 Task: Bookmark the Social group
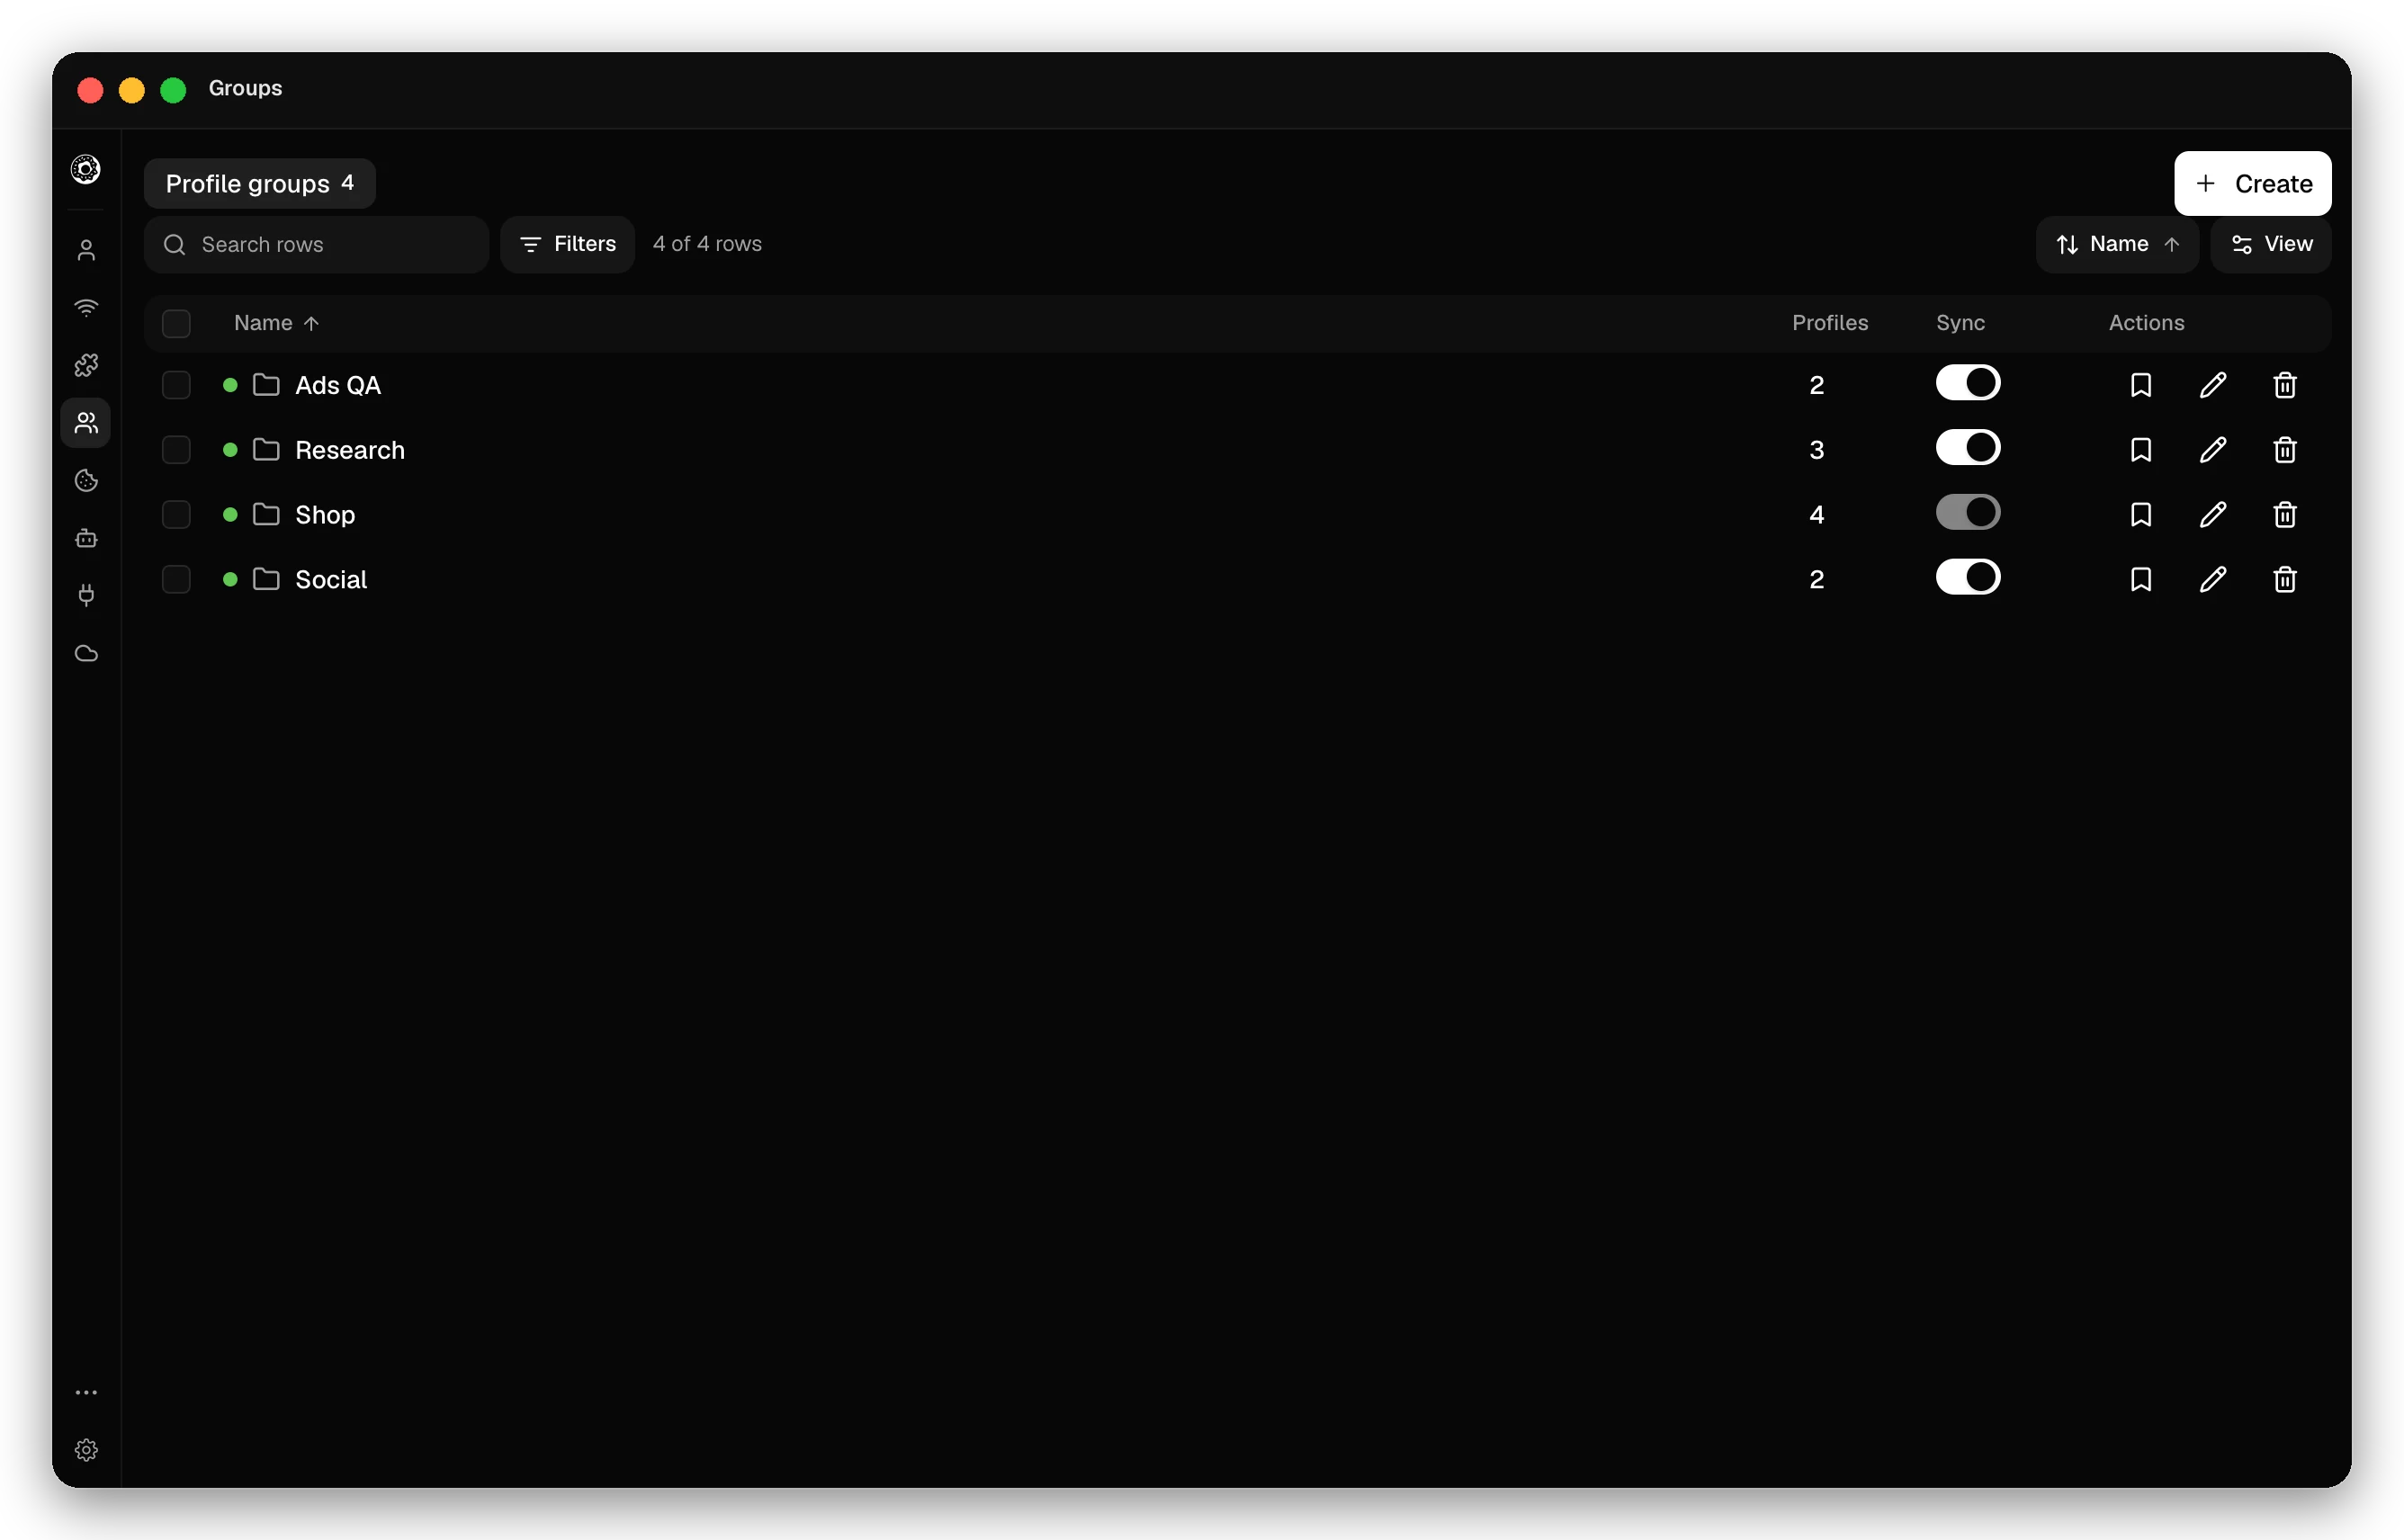pos(2140,579)
